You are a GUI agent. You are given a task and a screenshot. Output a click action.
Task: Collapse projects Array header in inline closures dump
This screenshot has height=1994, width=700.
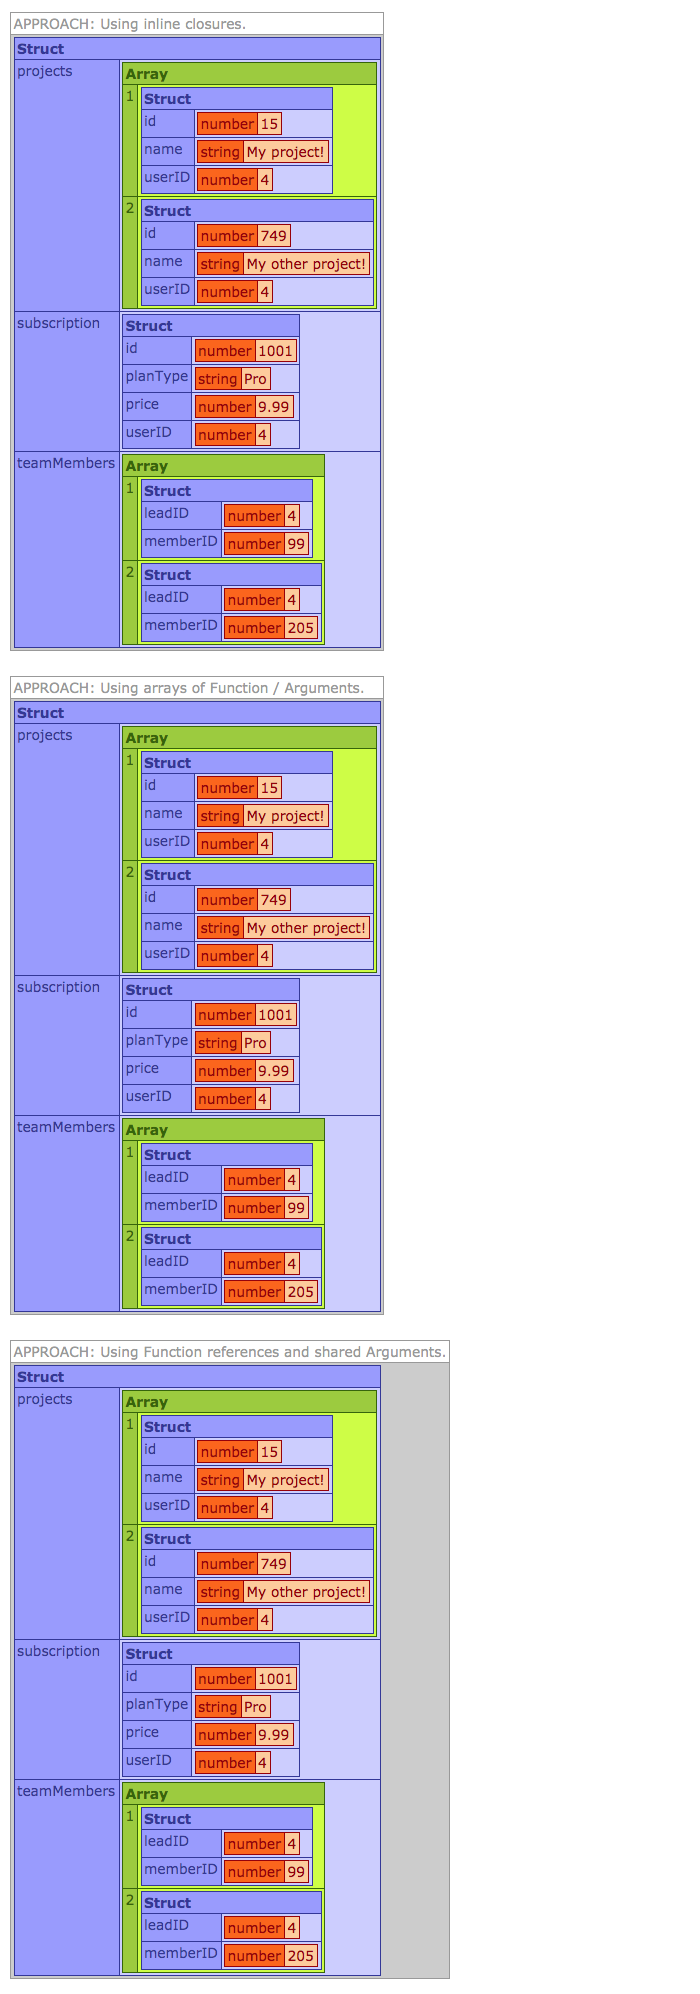(249, 74)
